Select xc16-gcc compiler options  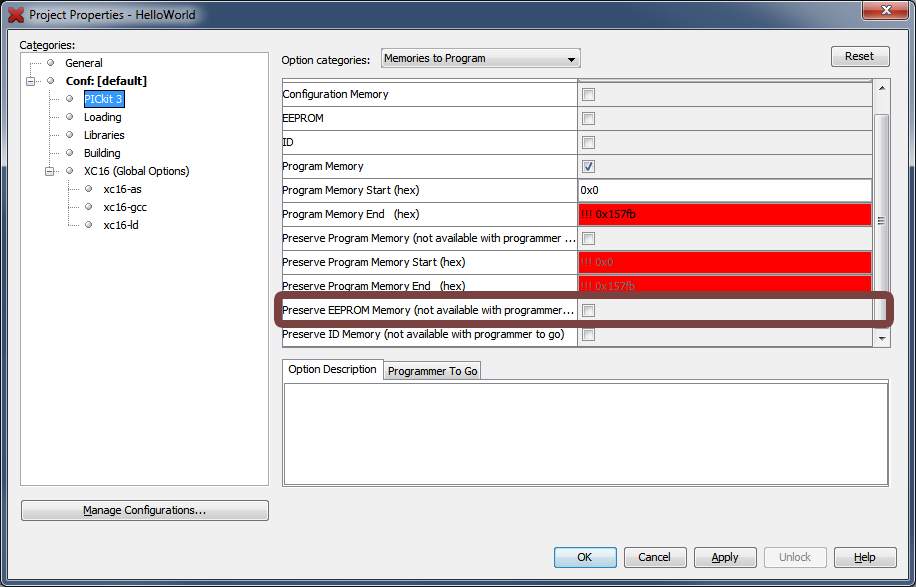pyautogui.click(x=125, y=207)
